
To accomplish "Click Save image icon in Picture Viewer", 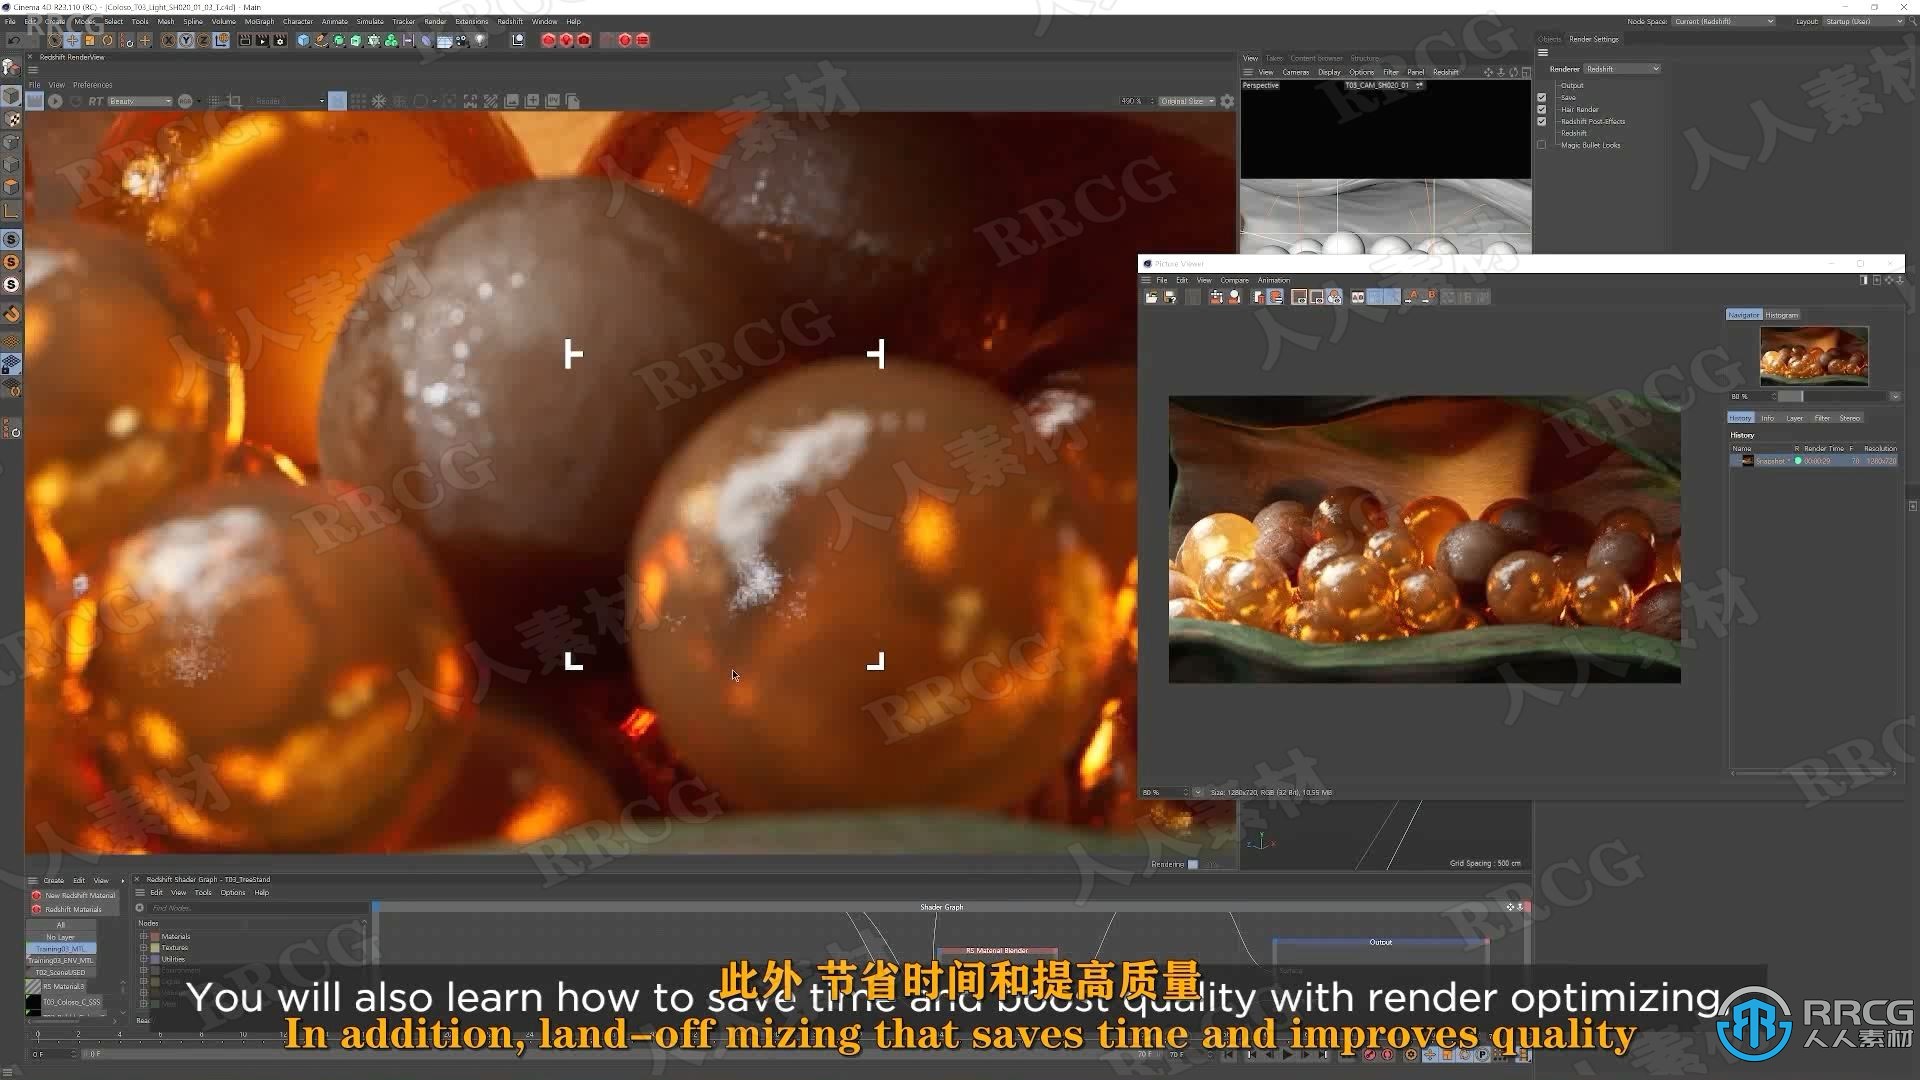I will pyautogui.click(x=1169, y=297).
